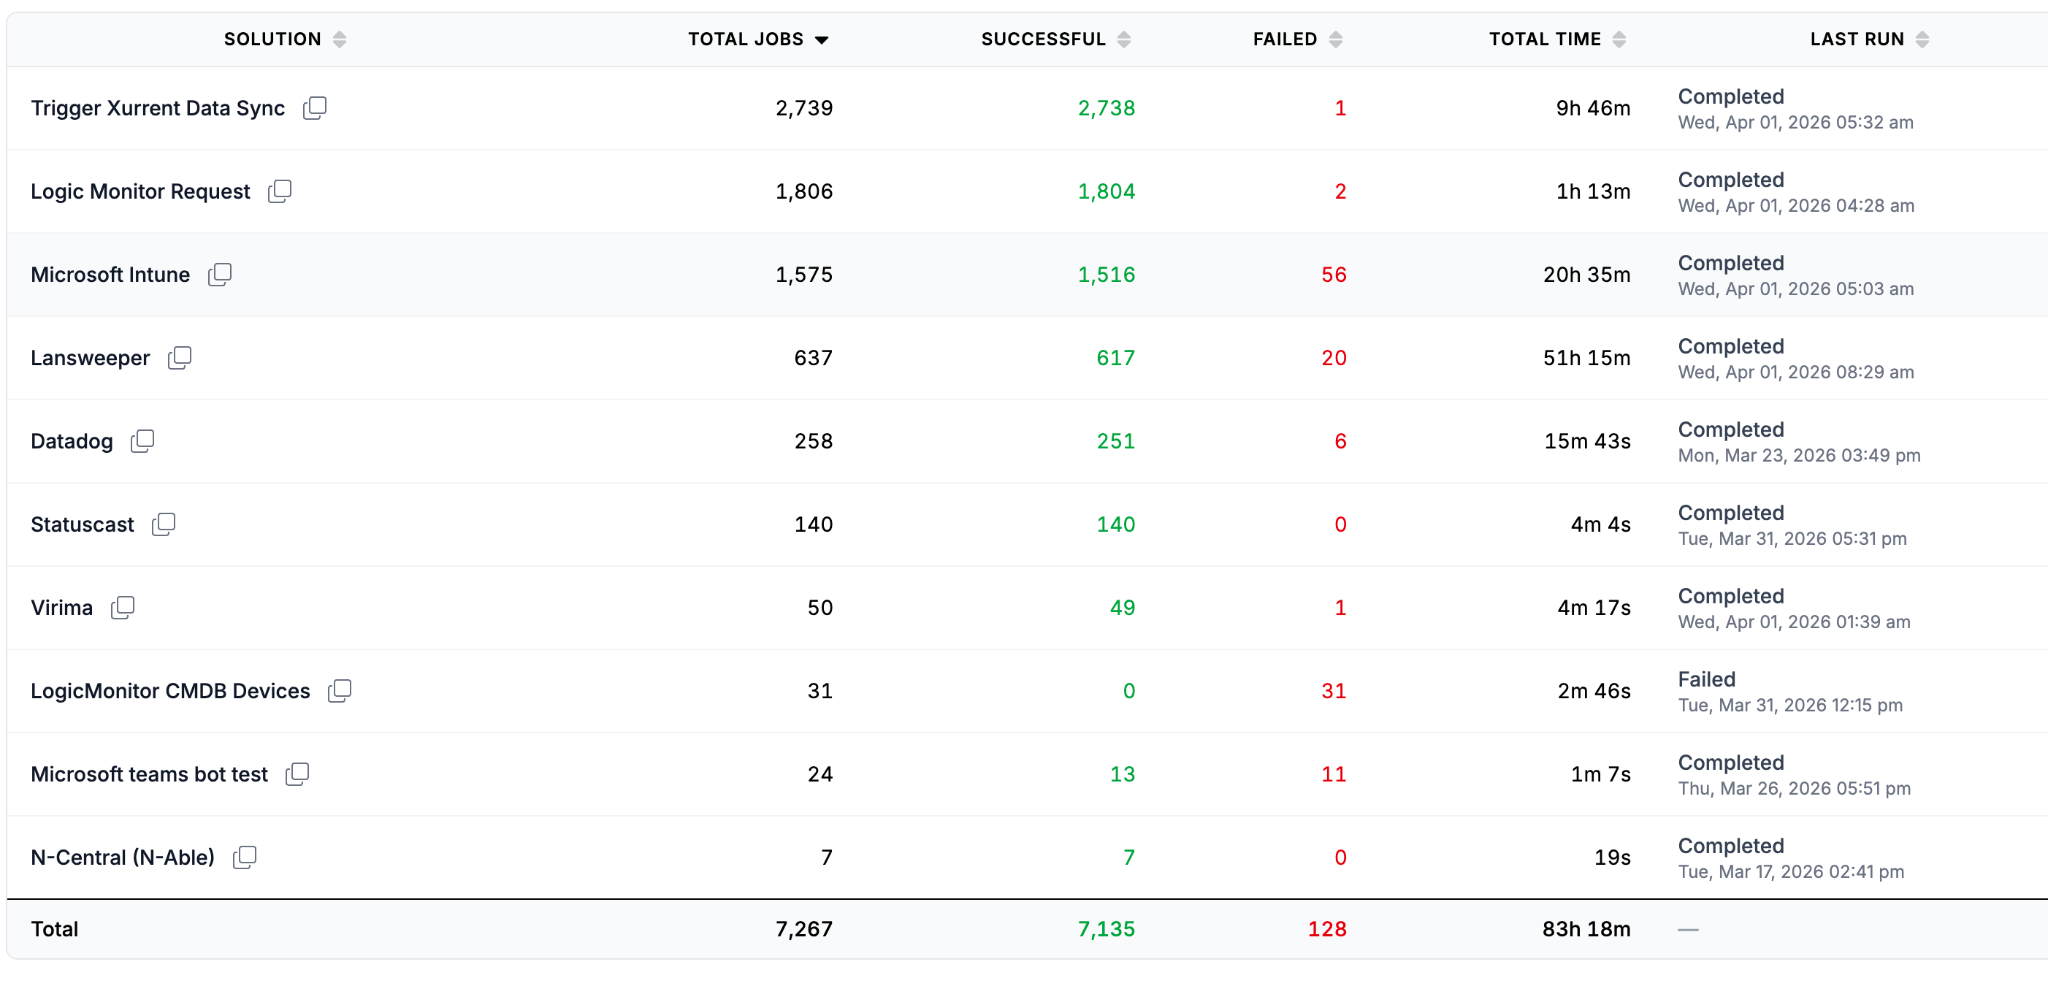Viewport: 2048px width, 983px height.
Task: Sort by Successful column arrows
Action: pos(1124,39)
